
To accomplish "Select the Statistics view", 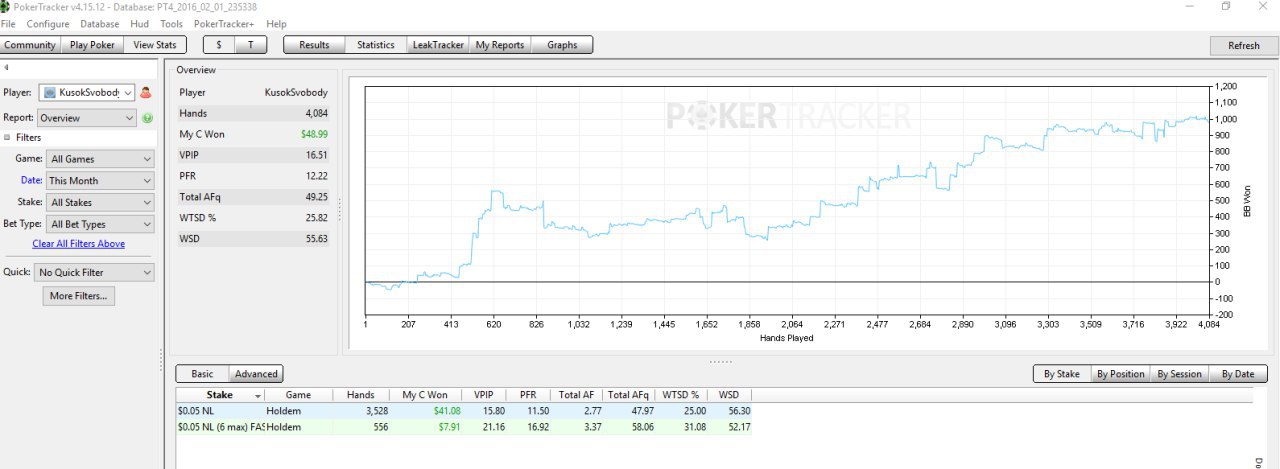I will tap(376, 45).
